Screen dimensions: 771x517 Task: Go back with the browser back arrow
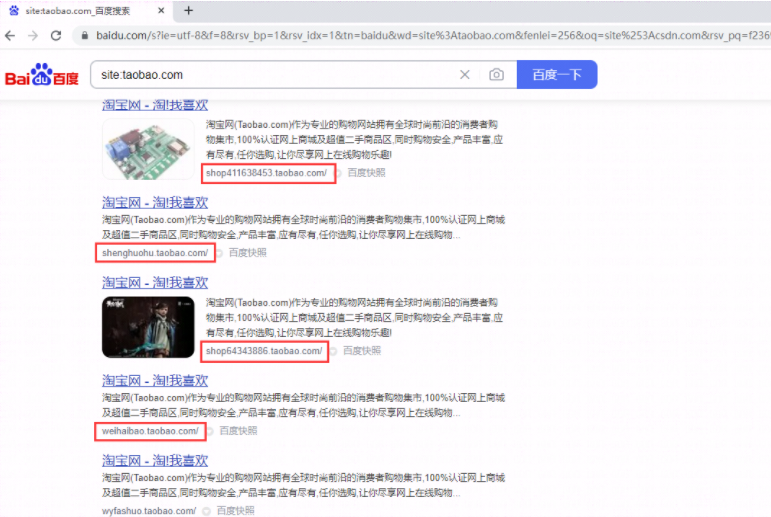(x=10, y=35)
